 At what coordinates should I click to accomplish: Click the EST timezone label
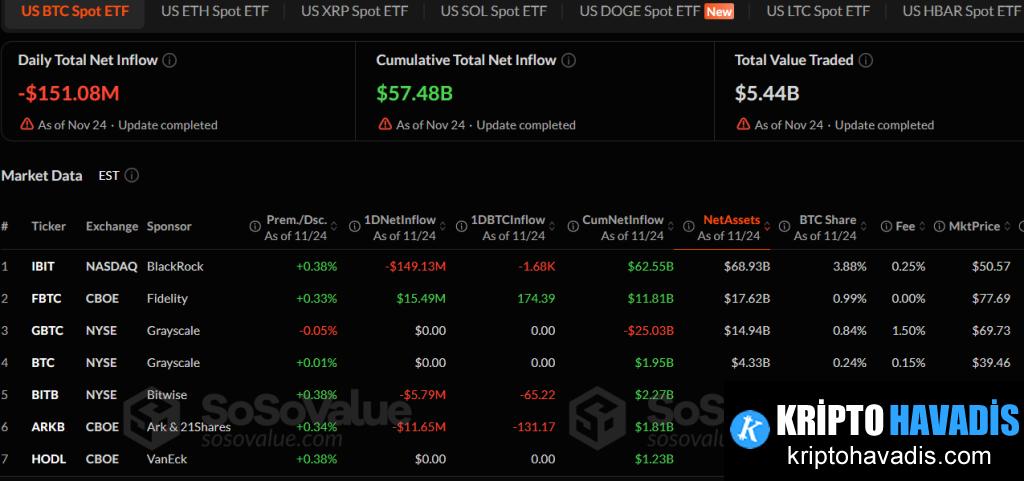pos(108,176)
